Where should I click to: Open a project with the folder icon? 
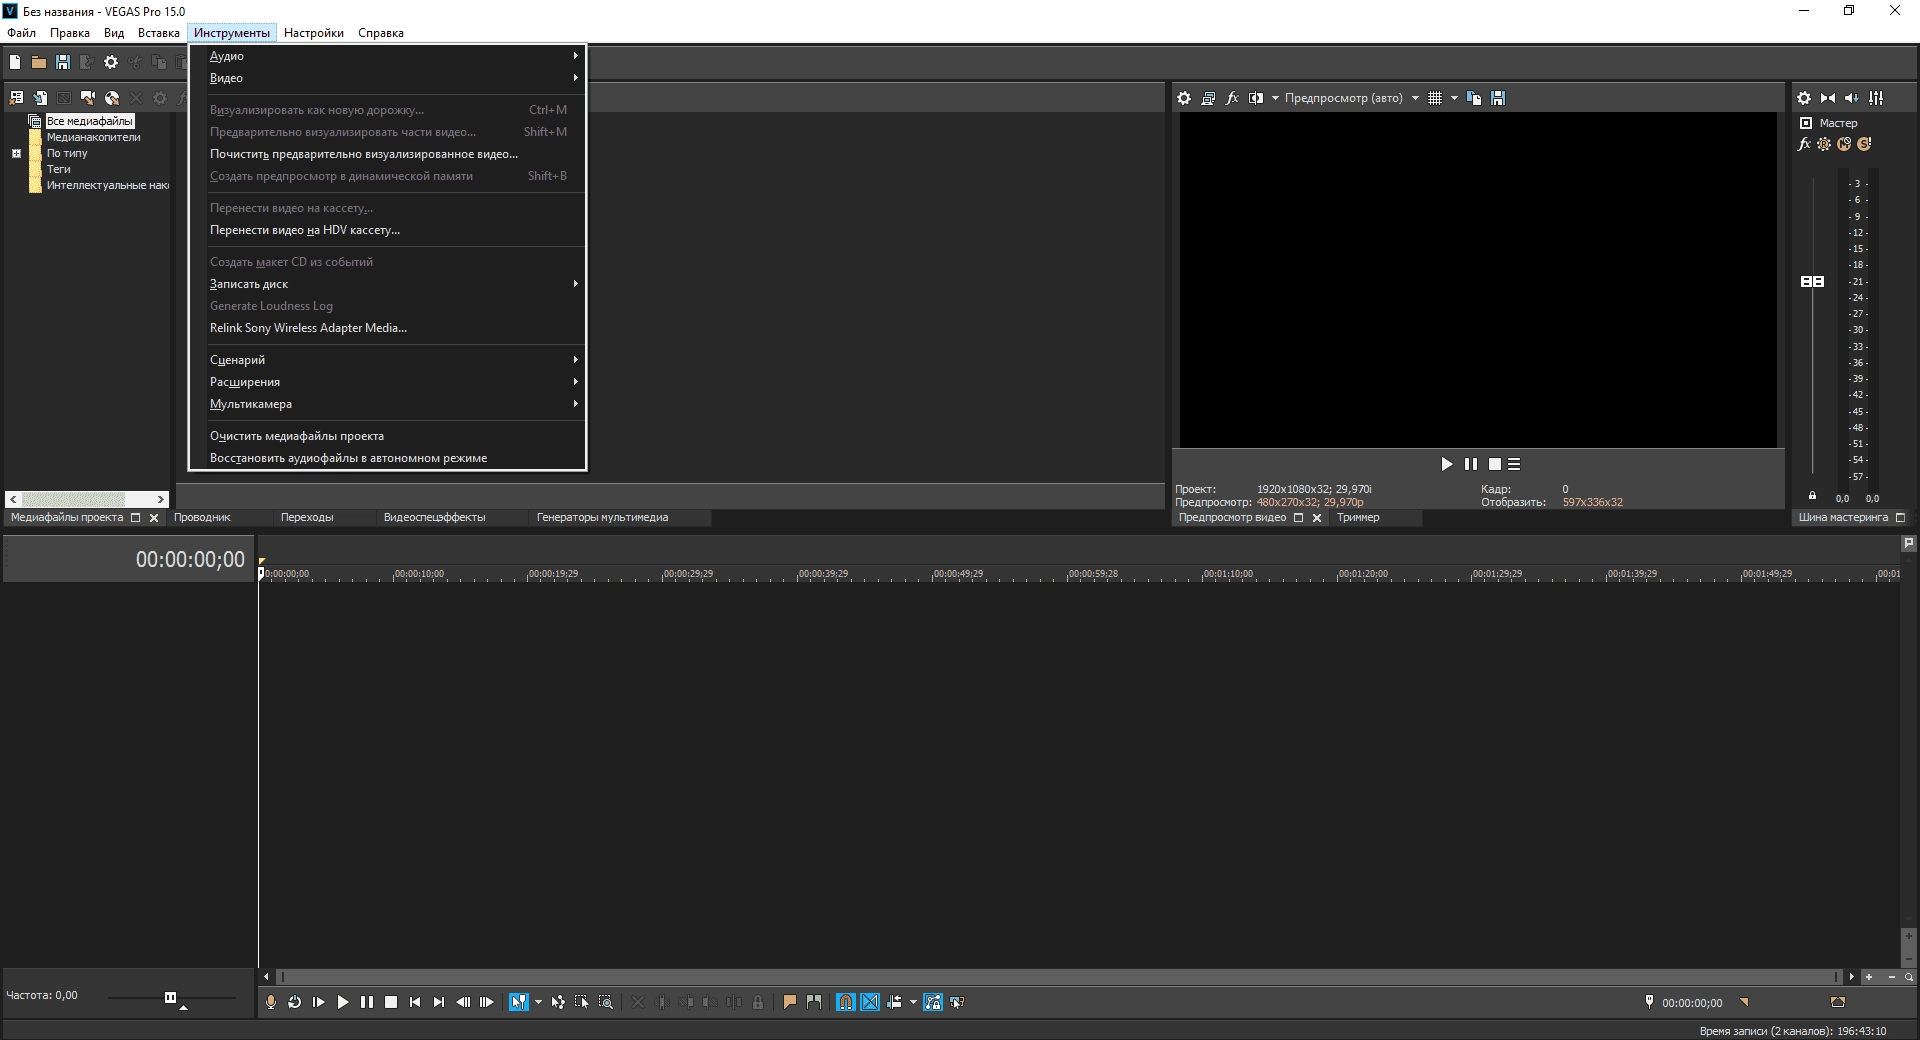tap(39, 62)
